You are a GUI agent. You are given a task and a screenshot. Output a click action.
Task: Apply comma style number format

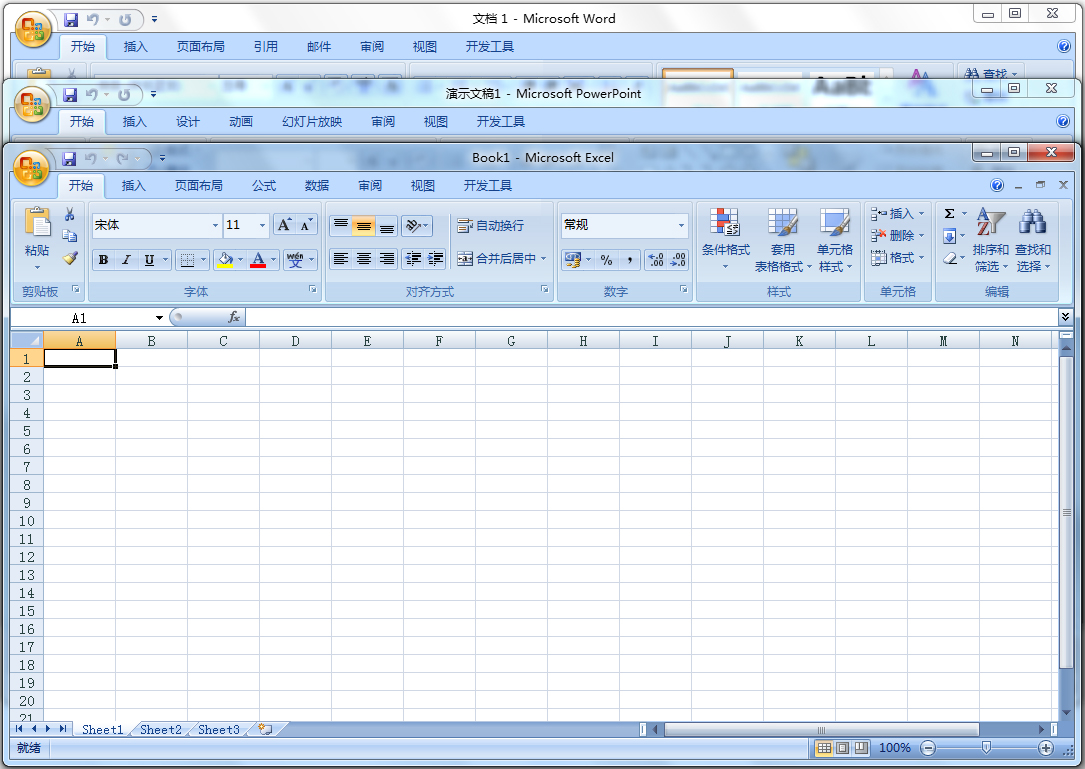pyautogui.click(x=630, y=260)
